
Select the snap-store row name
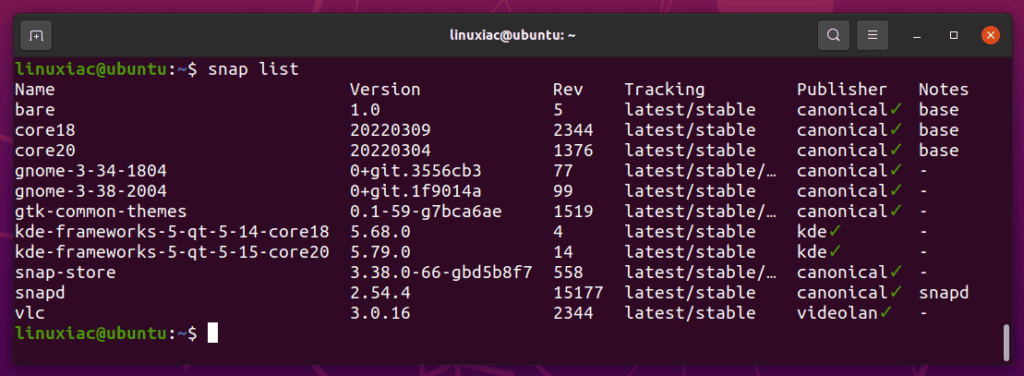coord(65,272)
